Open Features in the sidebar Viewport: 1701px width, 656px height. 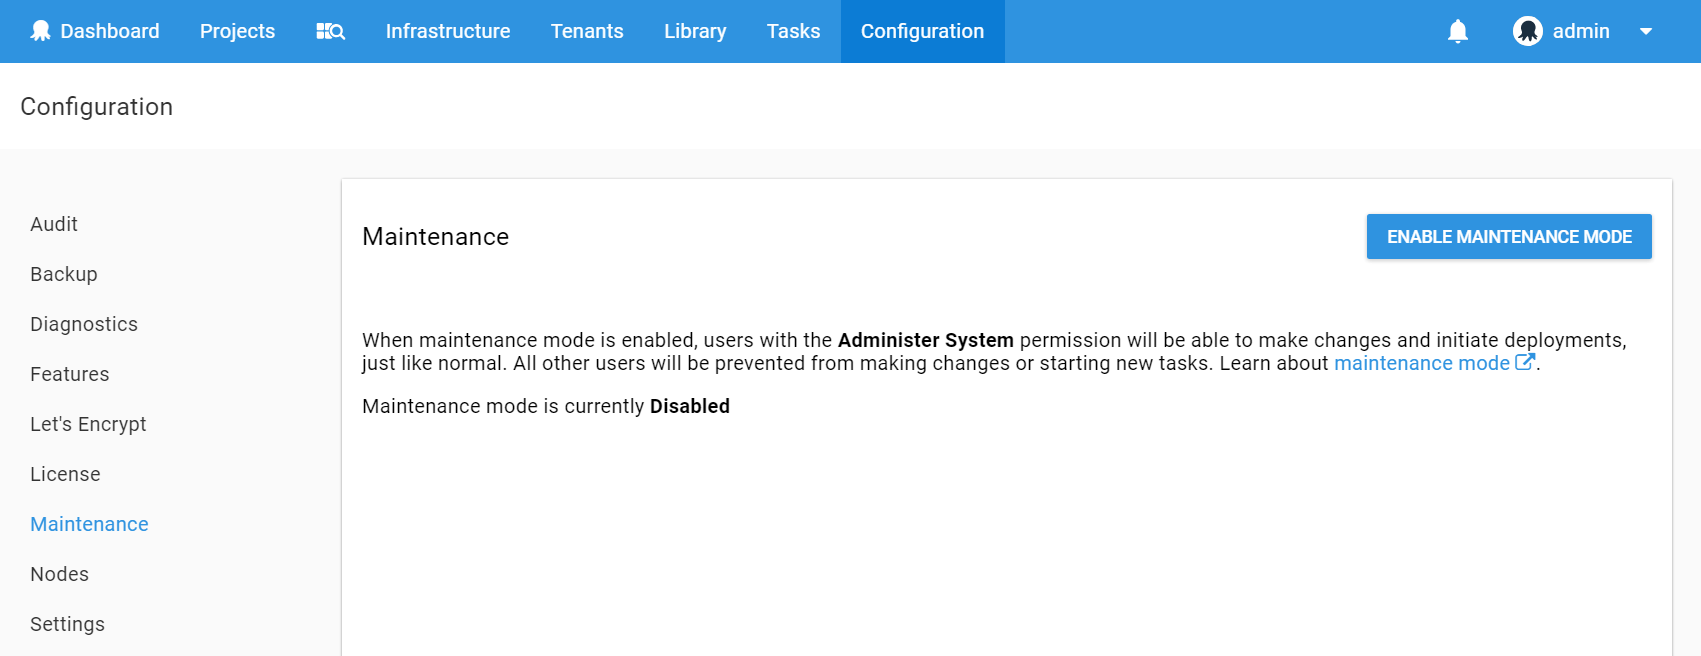pos(70,374)
